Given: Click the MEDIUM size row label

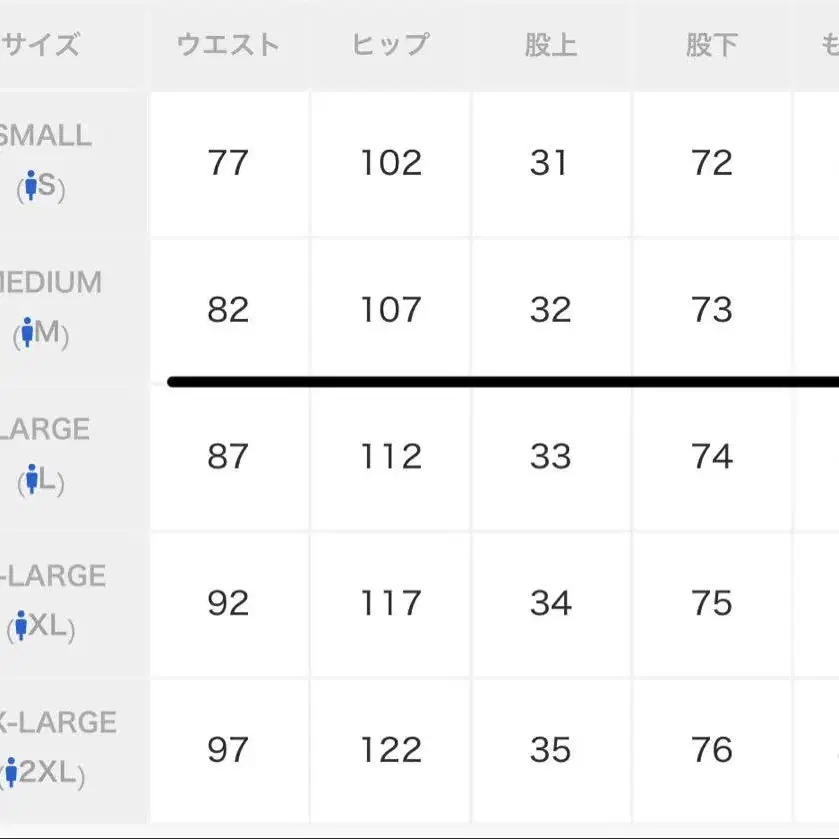Looking at the screenshot, I should click(x=50, y=283).
